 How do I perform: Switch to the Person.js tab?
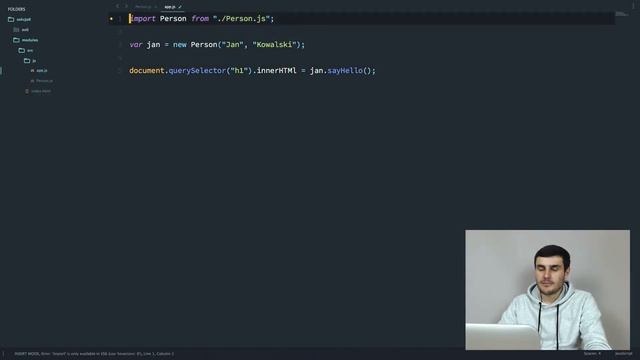pyautogui.click(x=143, y=7)
